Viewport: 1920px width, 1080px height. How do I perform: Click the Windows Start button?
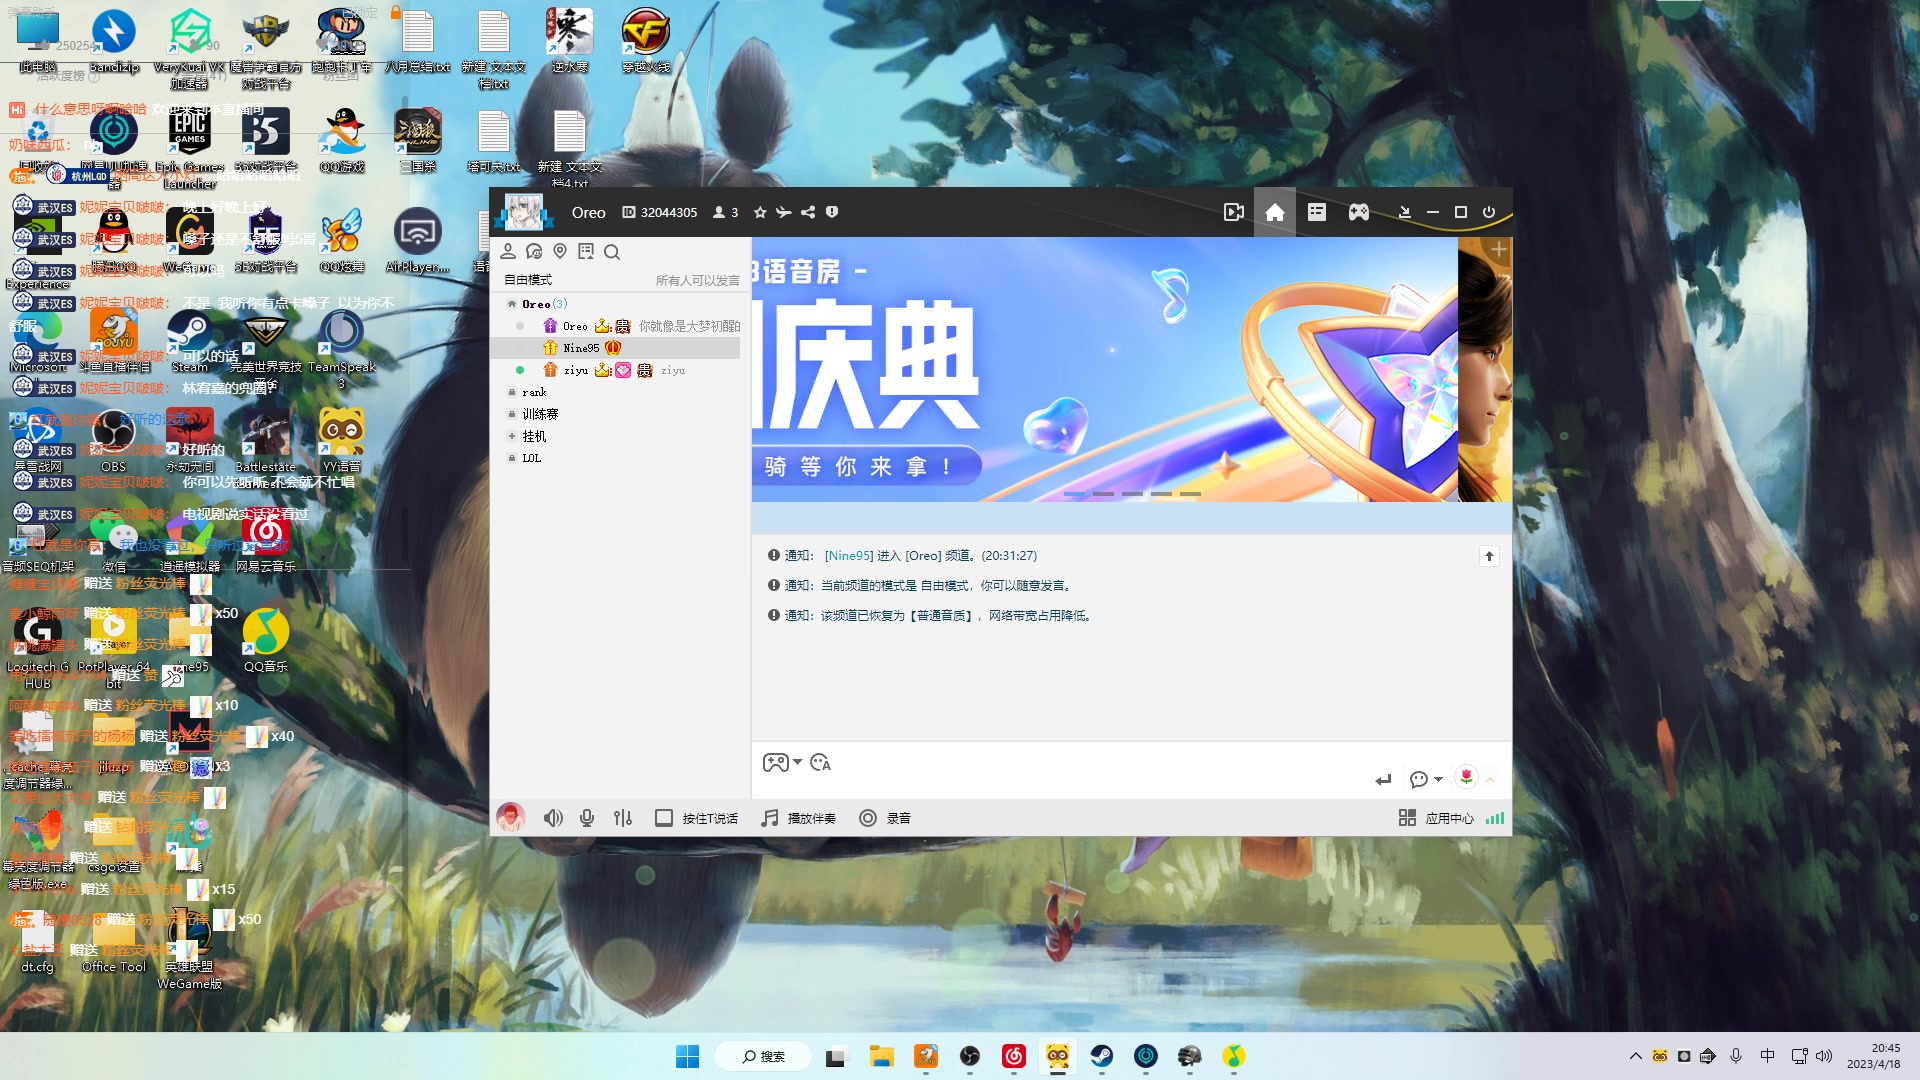coord(688,1056)
